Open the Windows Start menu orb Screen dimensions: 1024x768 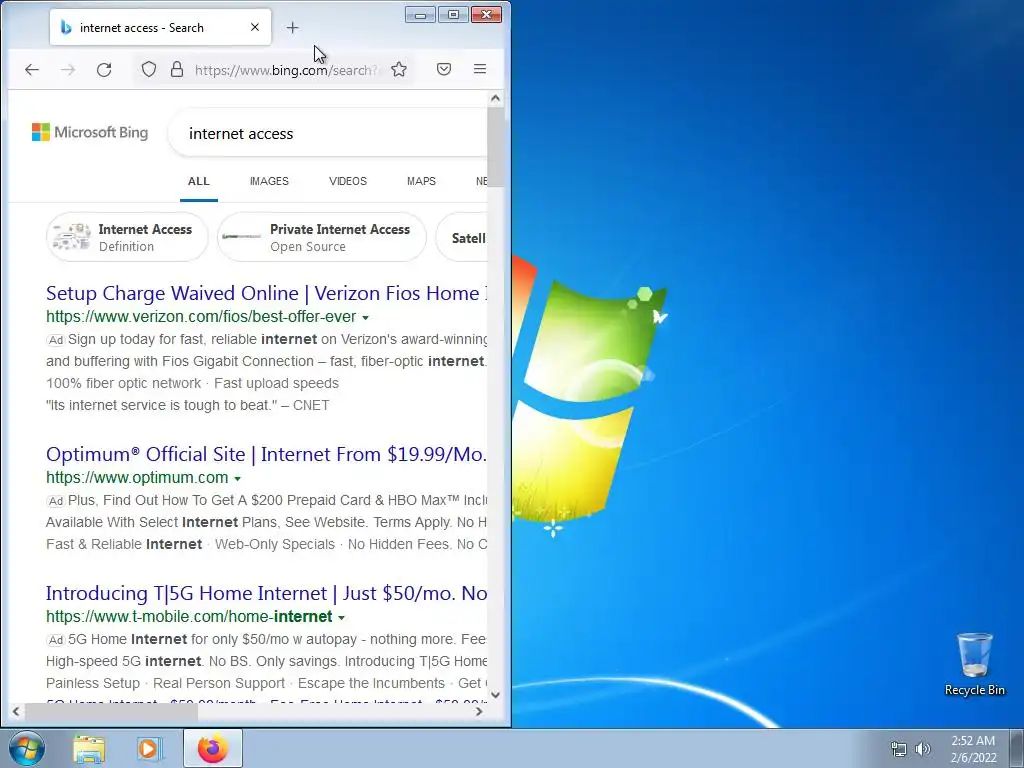click(x=27, y=748)
